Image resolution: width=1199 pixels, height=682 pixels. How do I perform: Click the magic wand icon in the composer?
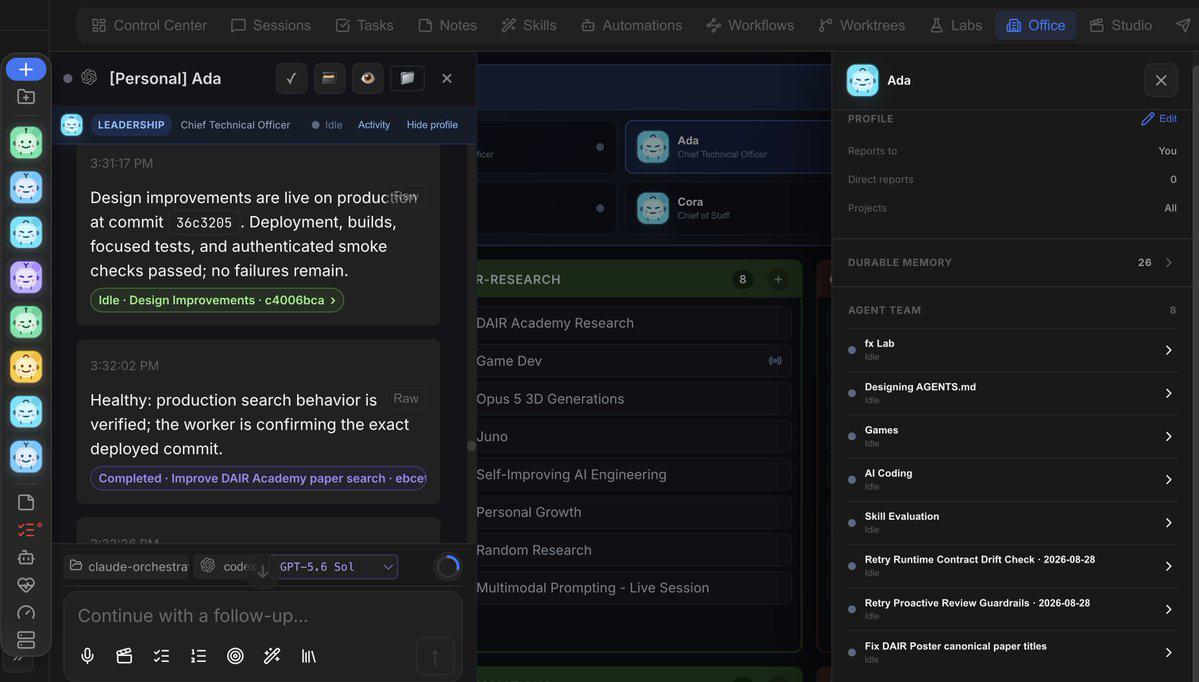coord(272,656)
